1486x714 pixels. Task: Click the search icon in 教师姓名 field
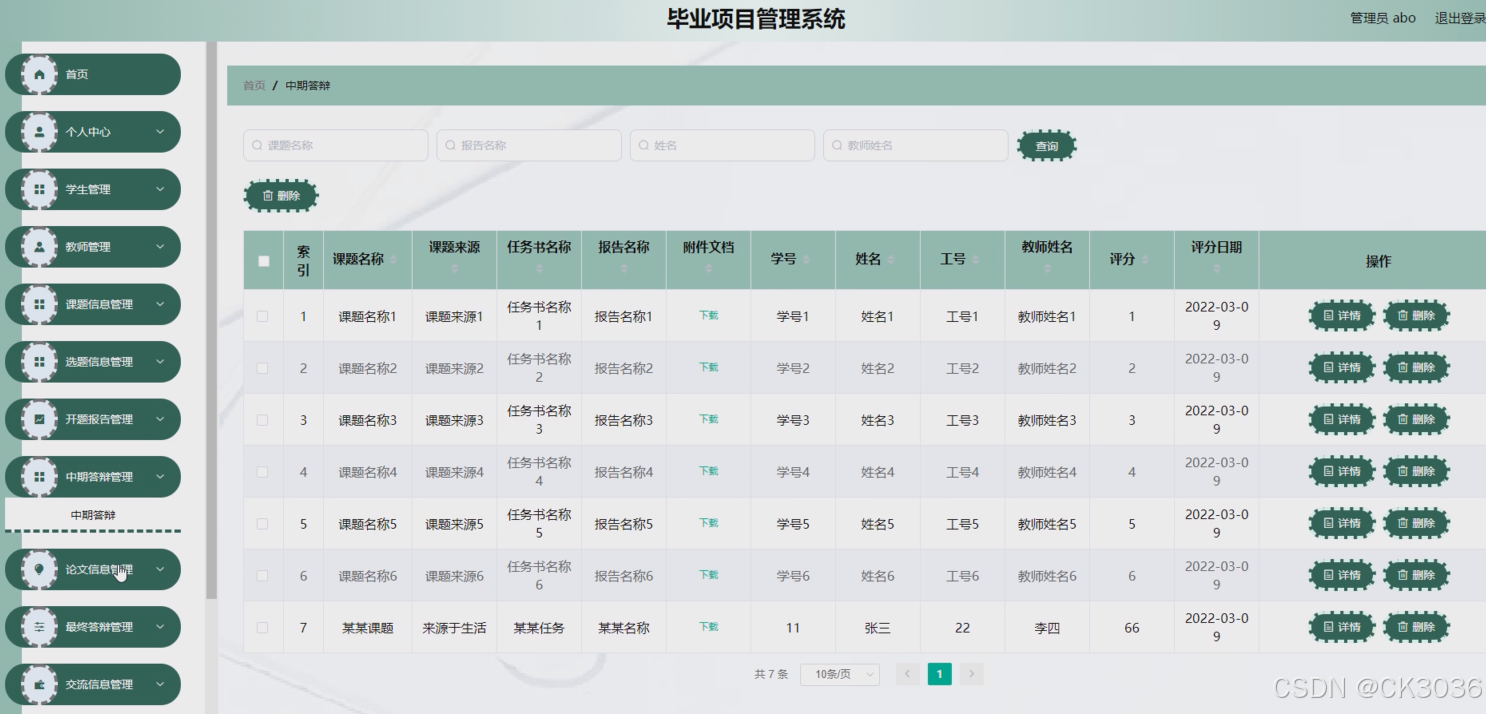pyautogui.click(x=837, y=145)
